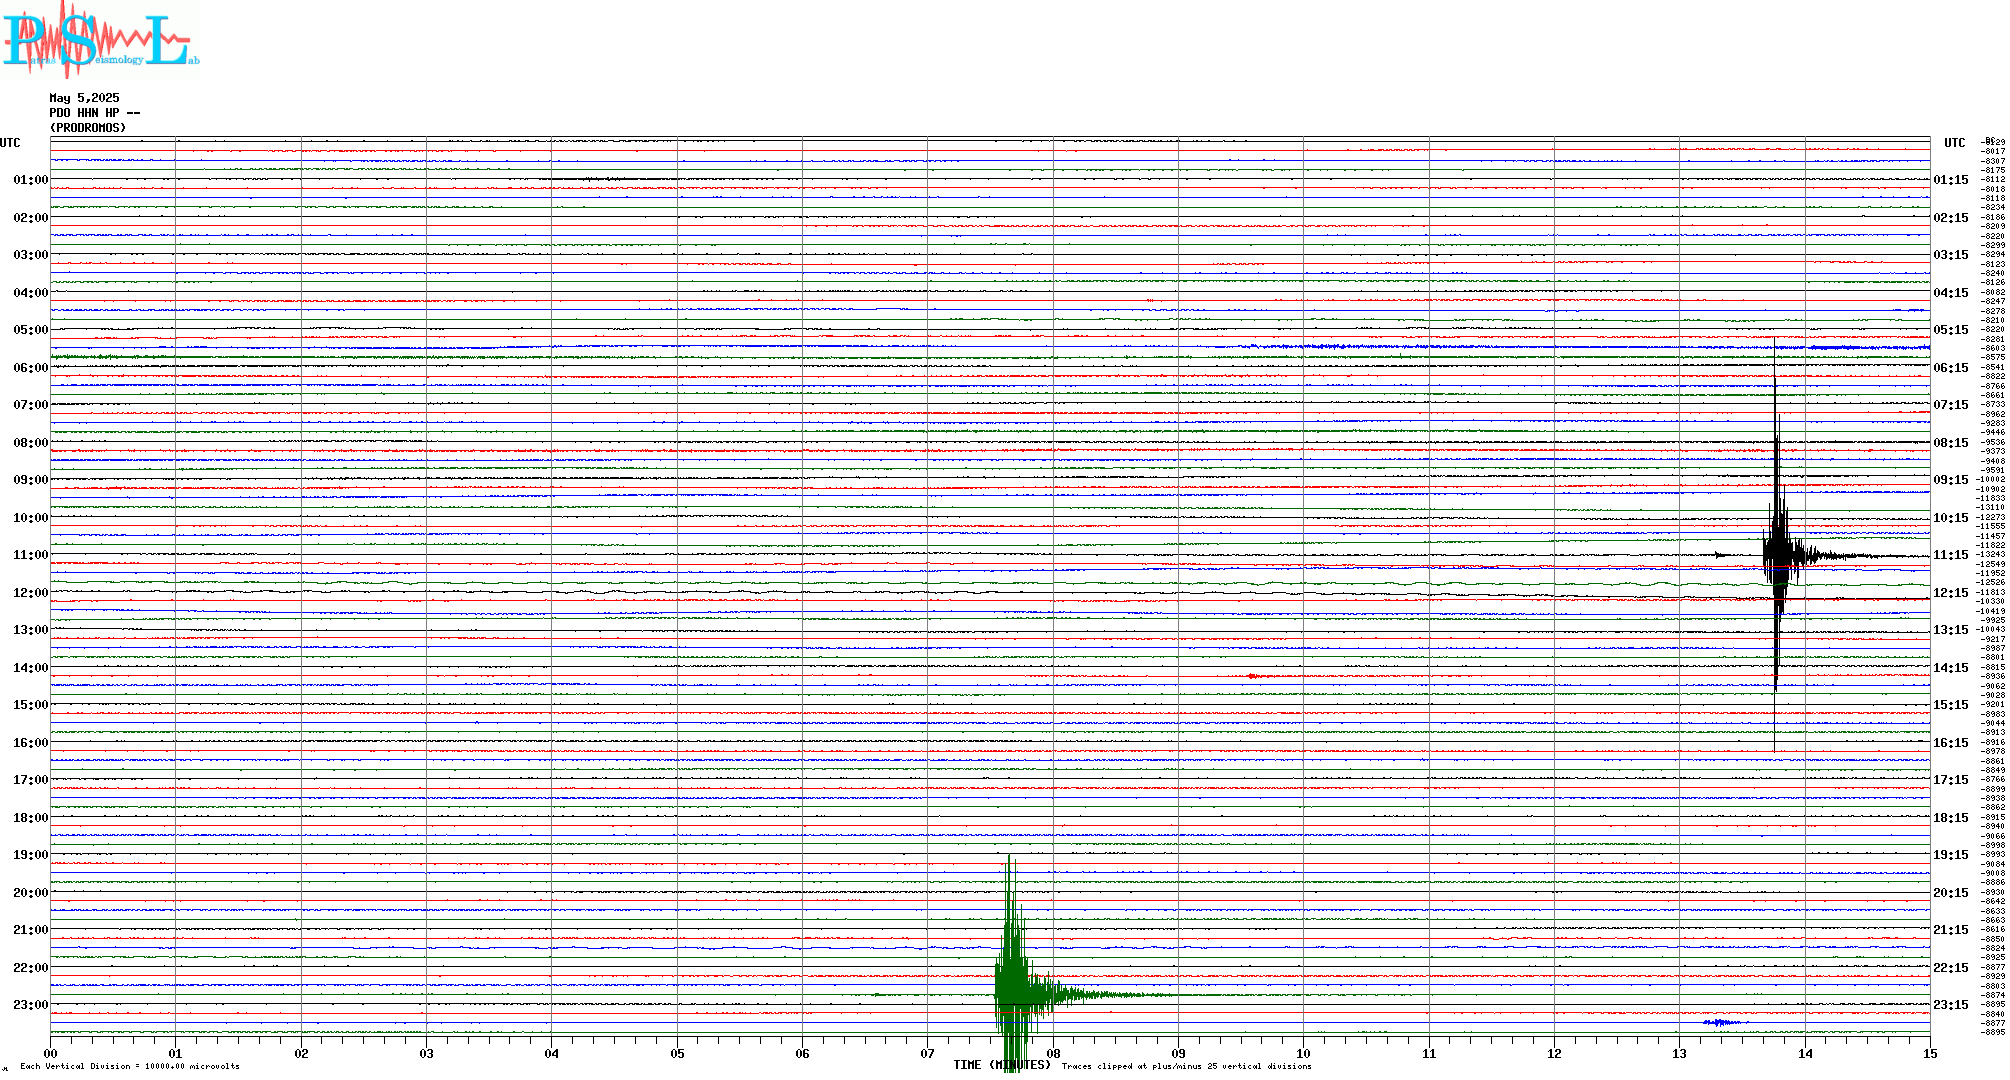The width and height of the screenshot is (2010, 1080).
Task: Select the 23:00 hour label
Action: (30, 1005)
